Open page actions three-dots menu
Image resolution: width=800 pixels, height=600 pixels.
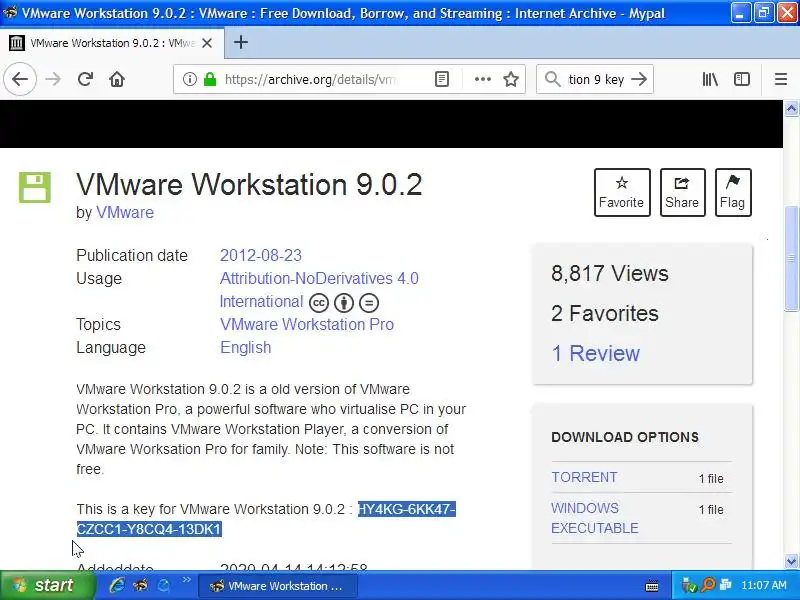(483, 79)
